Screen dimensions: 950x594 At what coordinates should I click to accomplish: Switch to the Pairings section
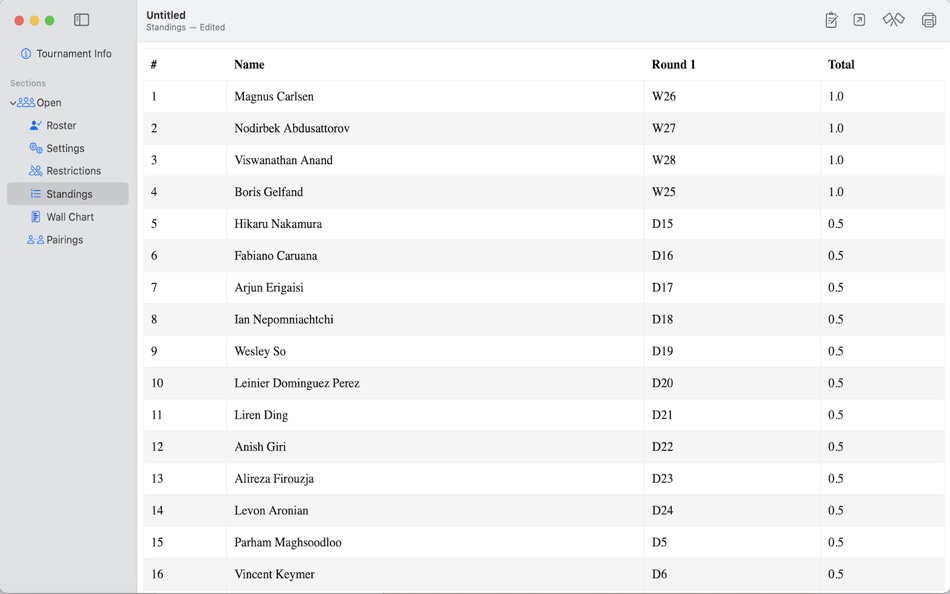click(x=63, y=239)
